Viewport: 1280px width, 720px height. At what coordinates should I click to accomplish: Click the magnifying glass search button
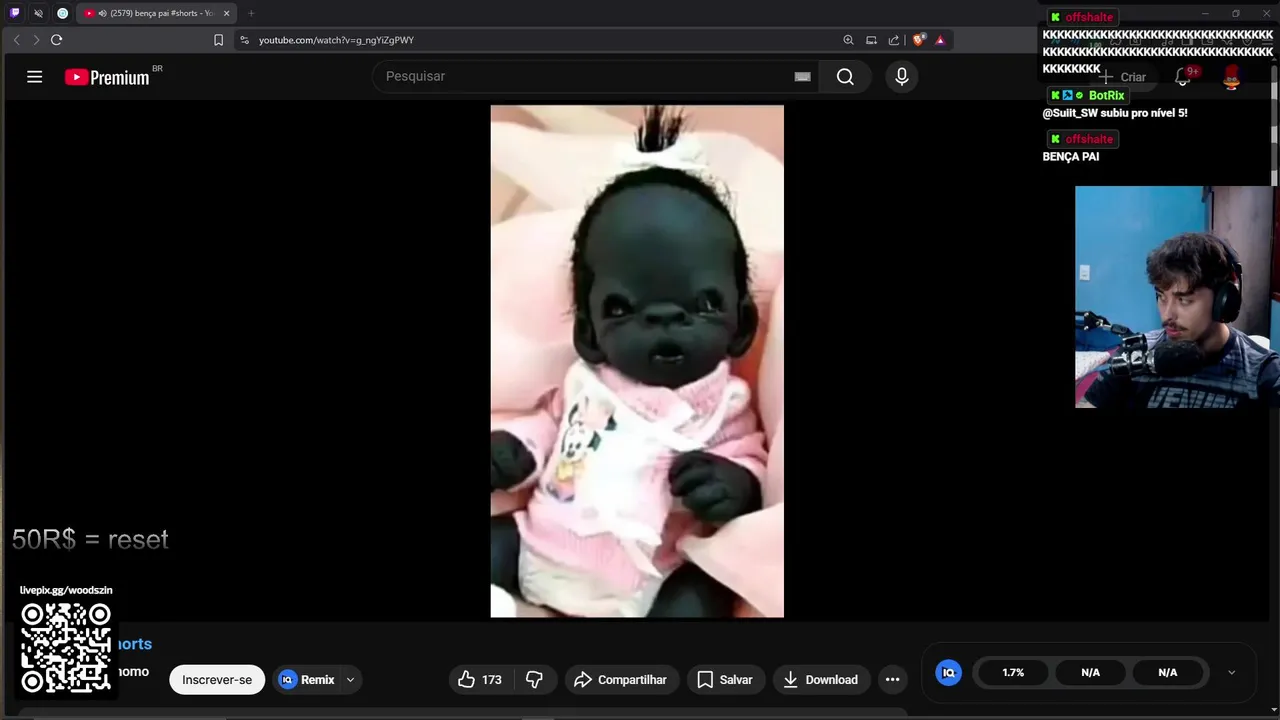click(x=845, y=77)
